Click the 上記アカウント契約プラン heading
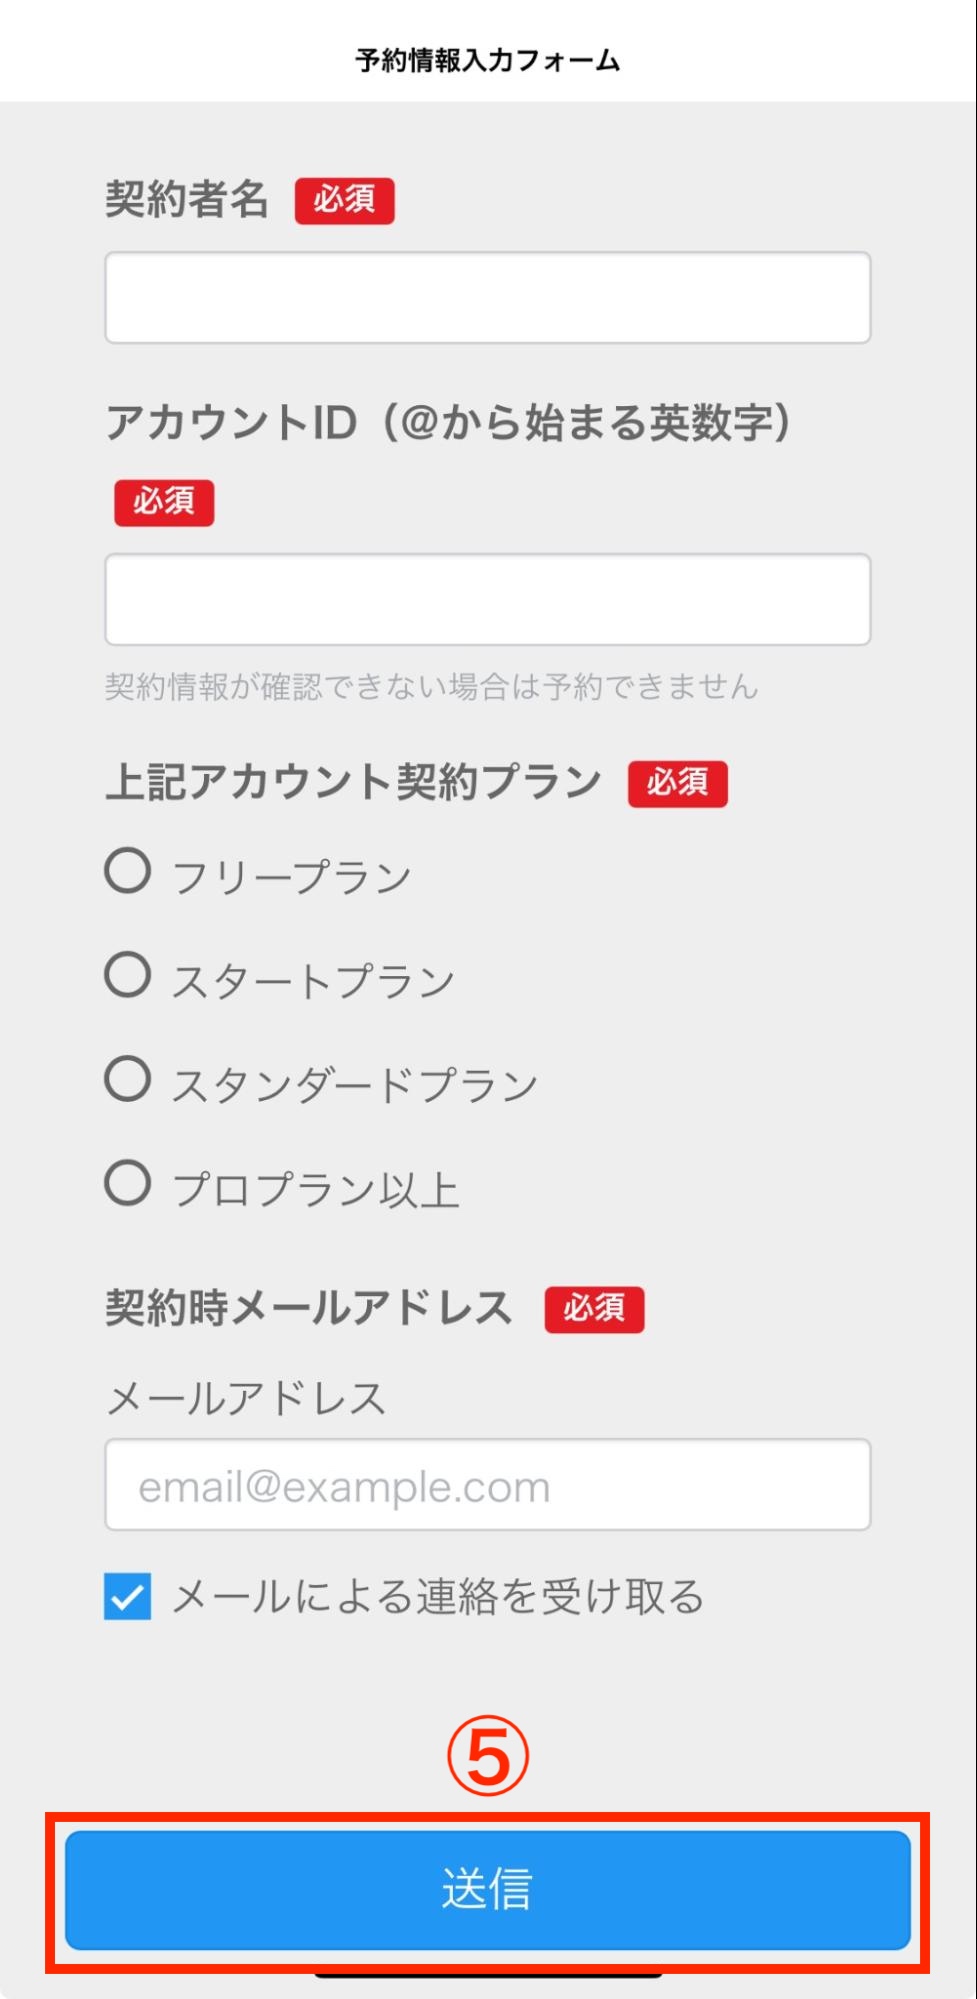This screenshot has height=1999, width=977. coord(354,782)
